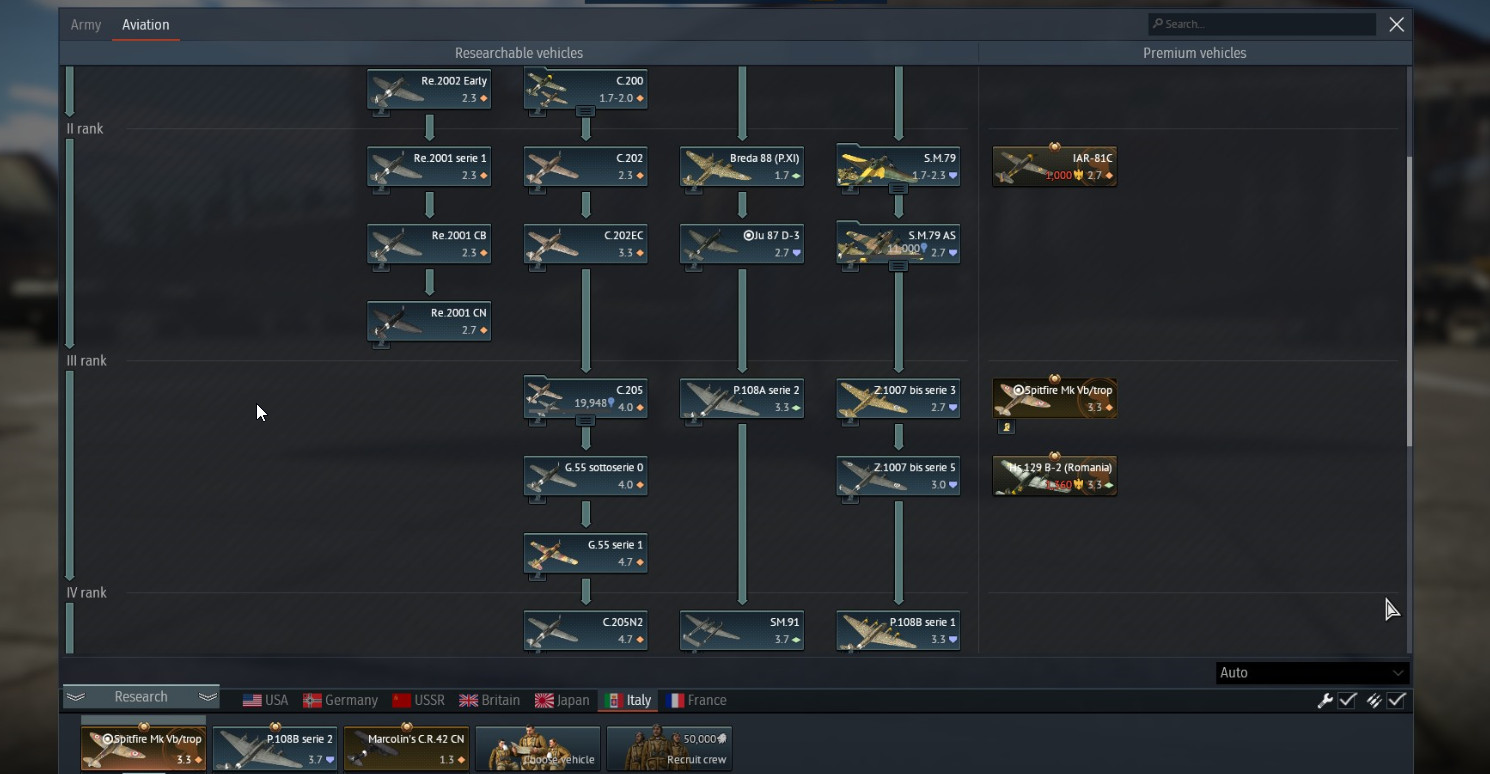Switch nation to France

pos(697,701)
